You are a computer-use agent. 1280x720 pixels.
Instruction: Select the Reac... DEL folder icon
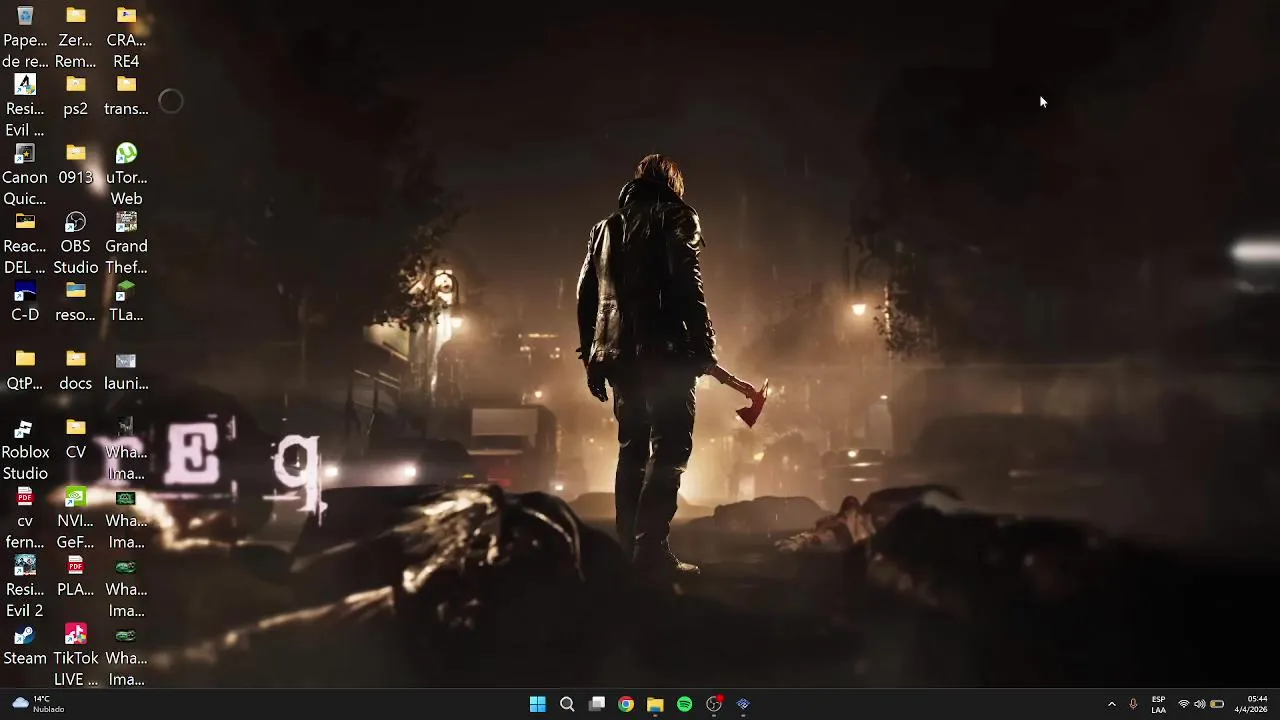25,244
